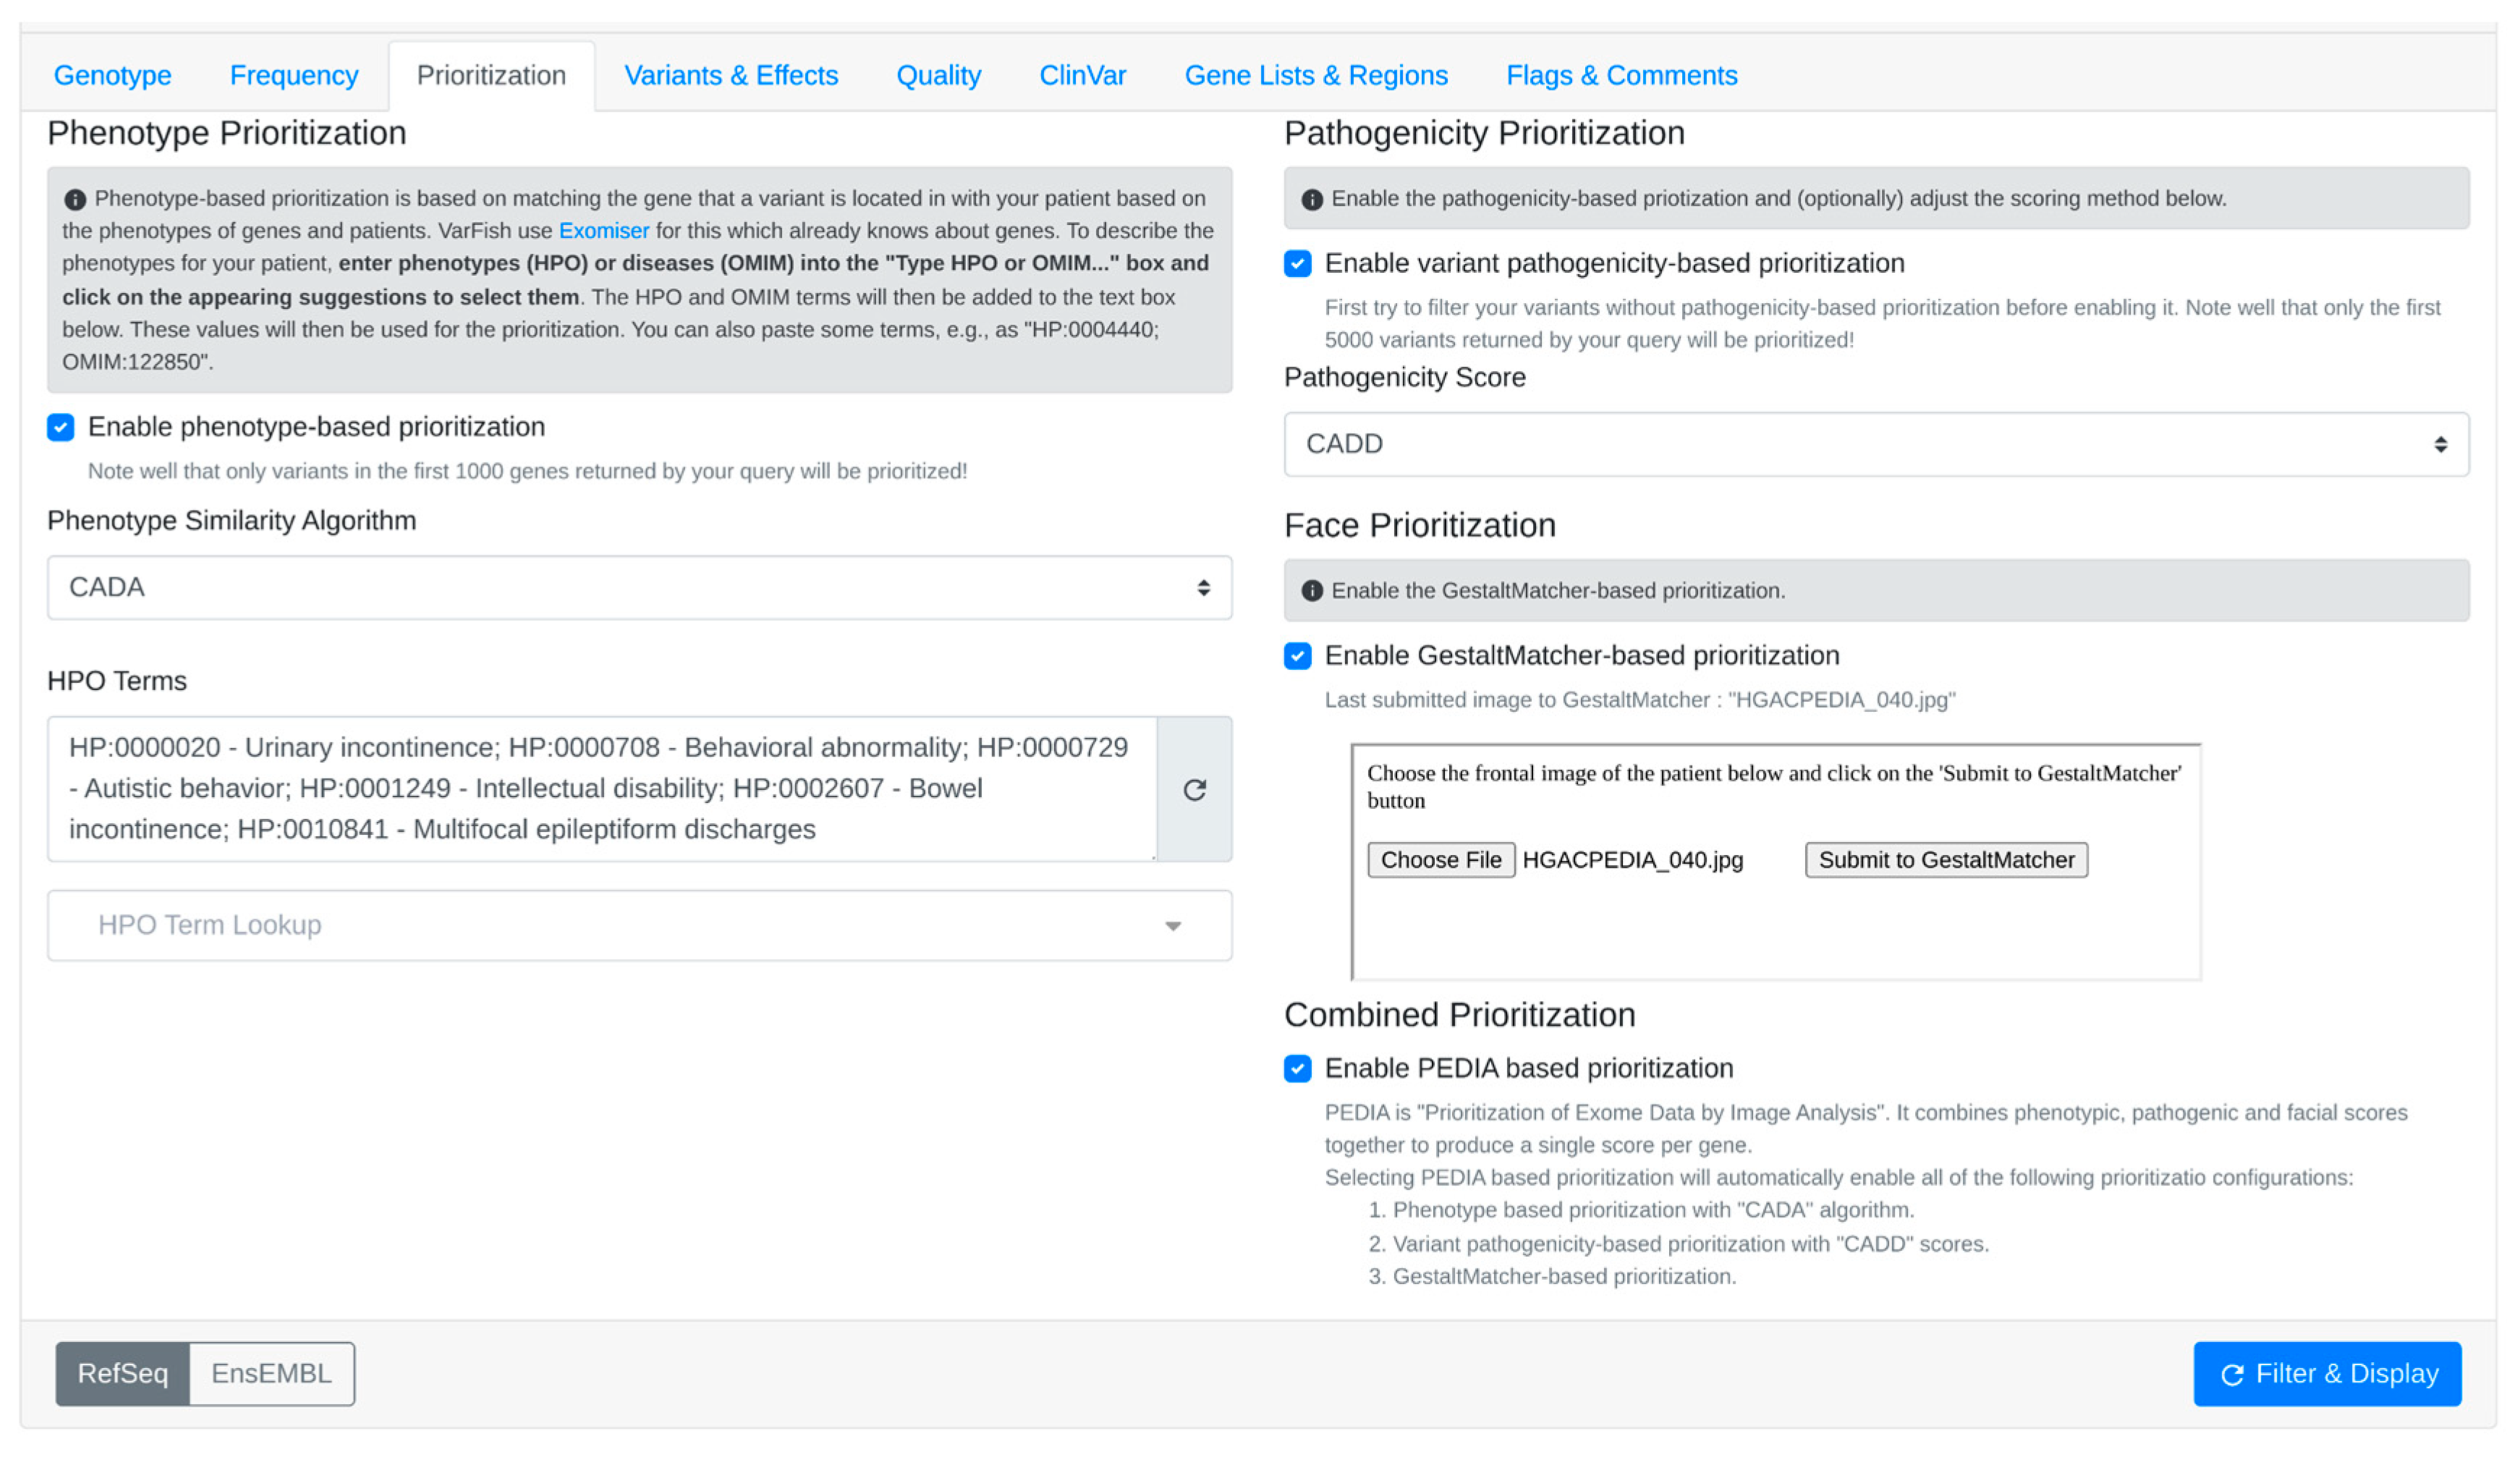Open Phenotype Similarity Algorithm CADA dropdown
Image resolution: width=2520 pixels, height=1457 pixels.
point(639,587)
